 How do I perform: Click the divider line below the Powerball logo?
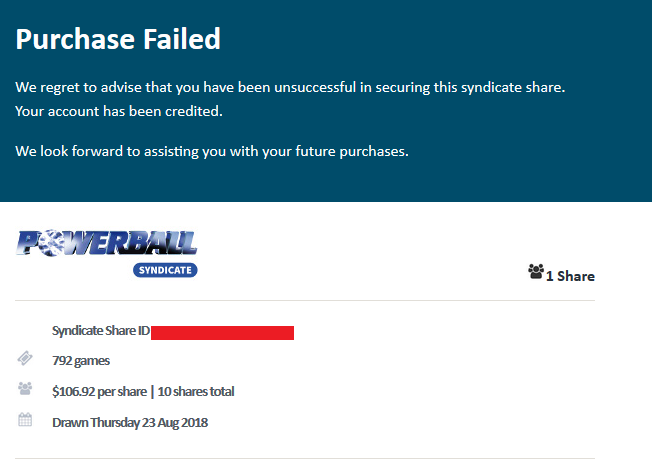[305, 300]
